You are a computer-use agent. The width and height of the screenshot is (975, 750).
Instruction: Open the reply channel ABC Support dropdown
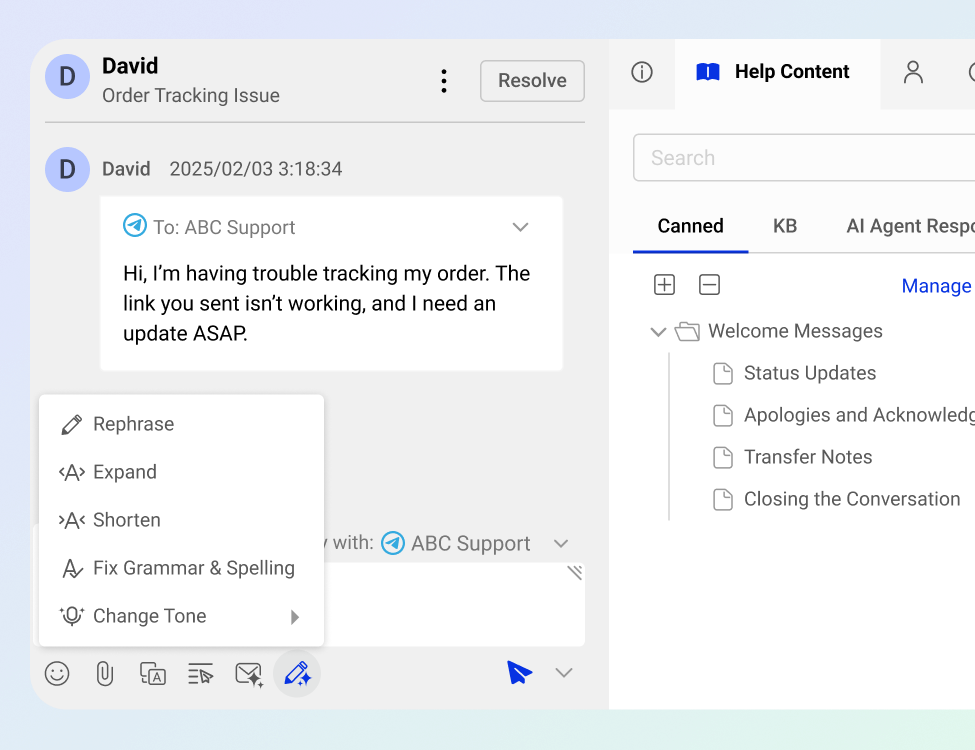pos(561,543)
